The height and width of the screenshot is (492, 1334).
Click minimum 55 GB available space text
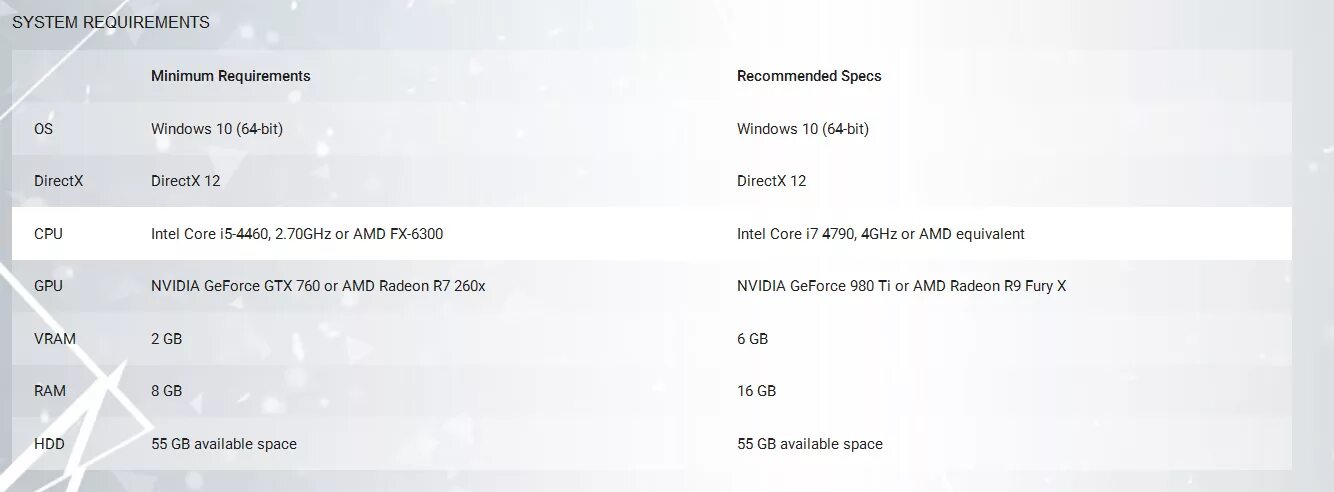(223, 444)
